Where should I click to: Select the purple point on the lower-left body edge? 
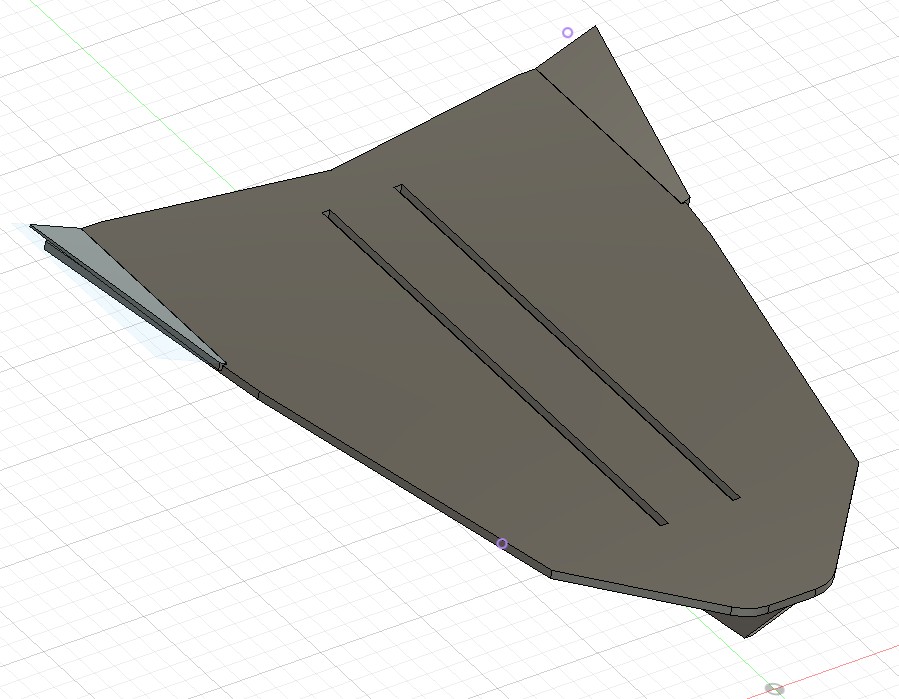502,544
